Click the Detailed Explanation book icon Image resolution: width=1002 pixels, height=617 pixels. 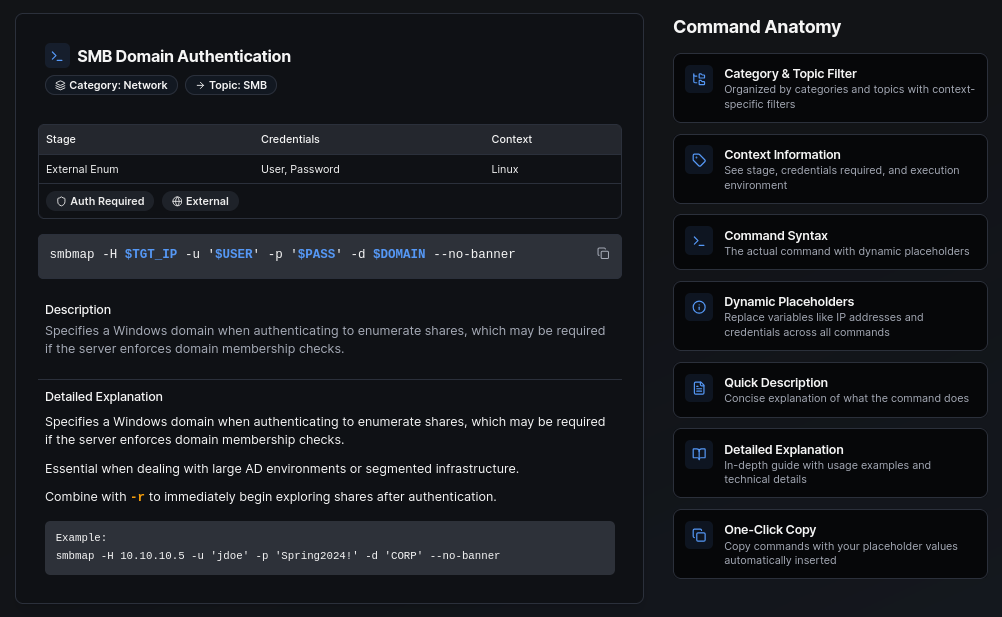(x=698, y=454)
